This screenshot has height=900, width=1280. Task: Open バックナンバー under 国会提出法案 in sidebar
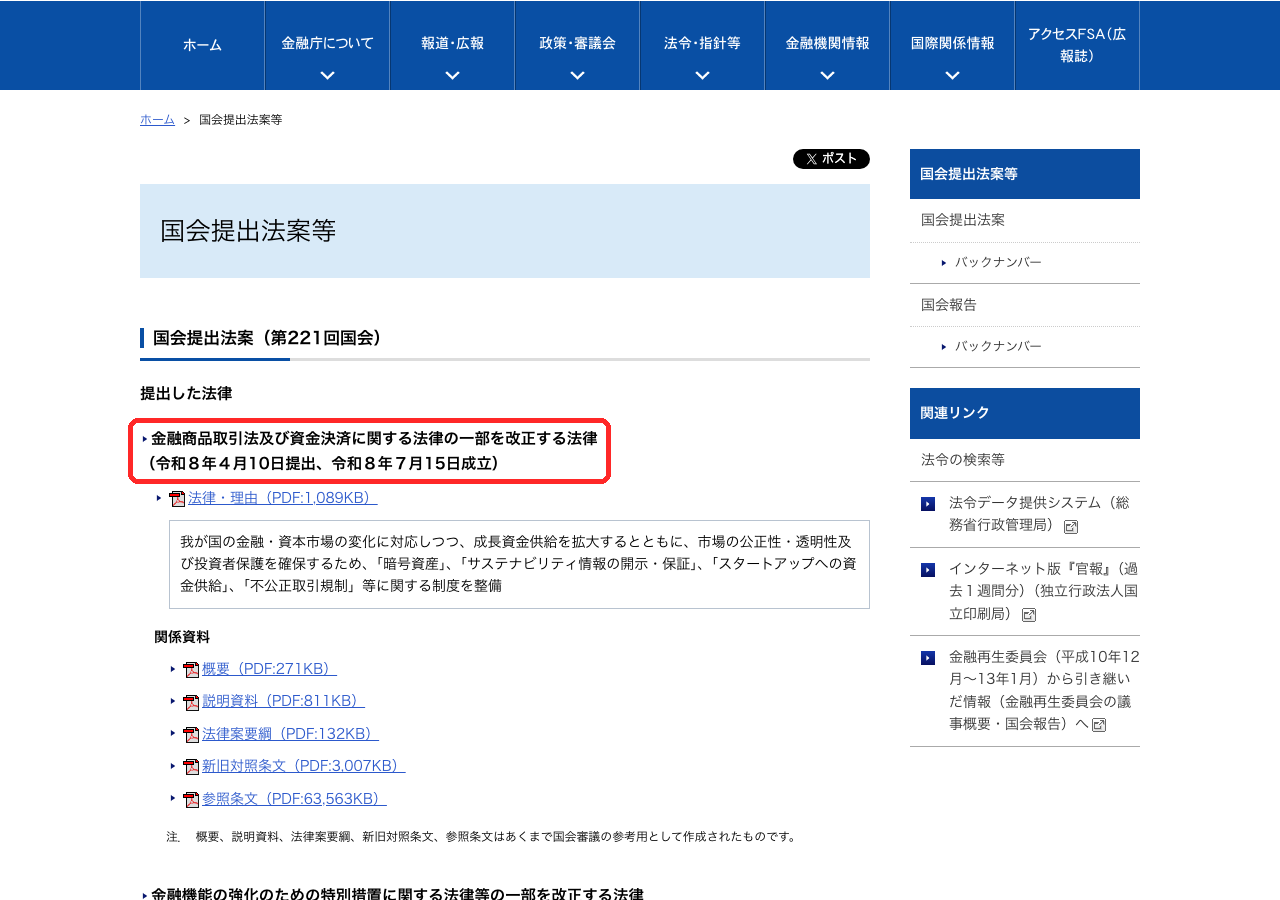coord(998,262)
